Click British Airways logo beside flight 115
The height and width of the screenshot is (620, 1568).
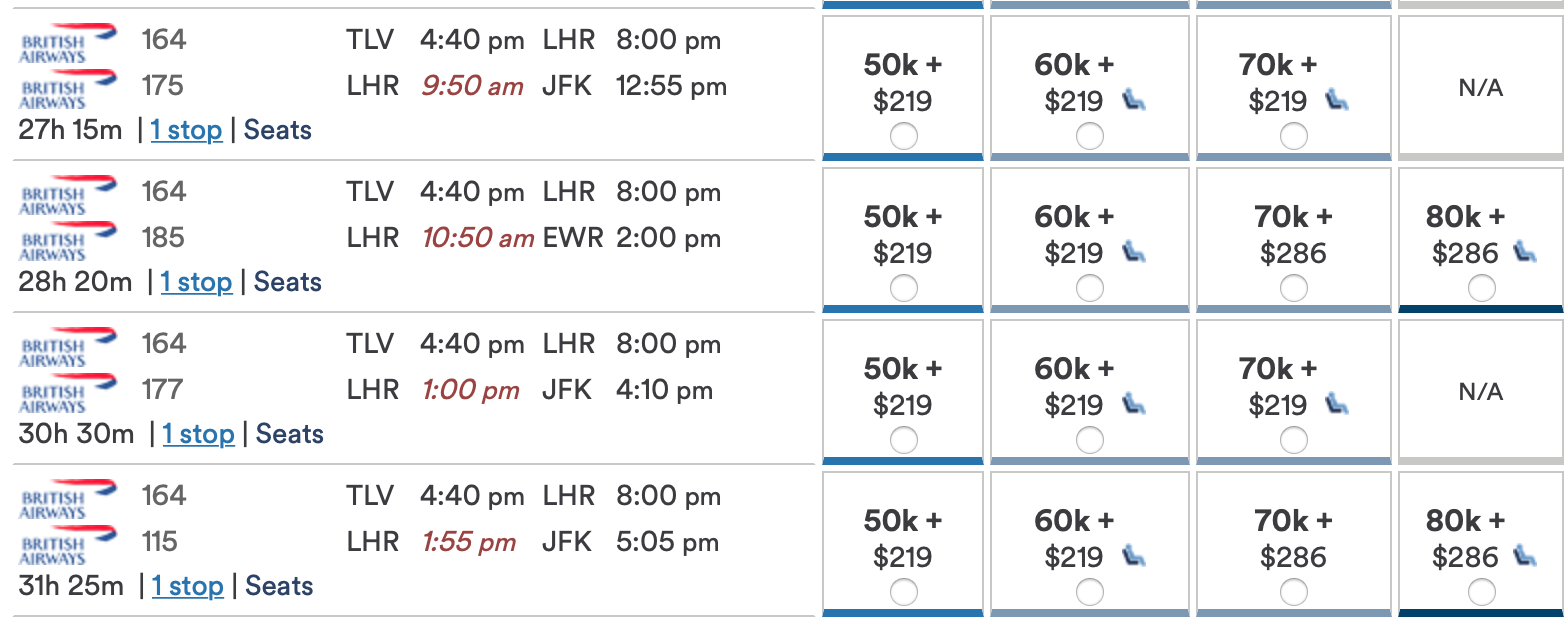(x=68, y=548)
